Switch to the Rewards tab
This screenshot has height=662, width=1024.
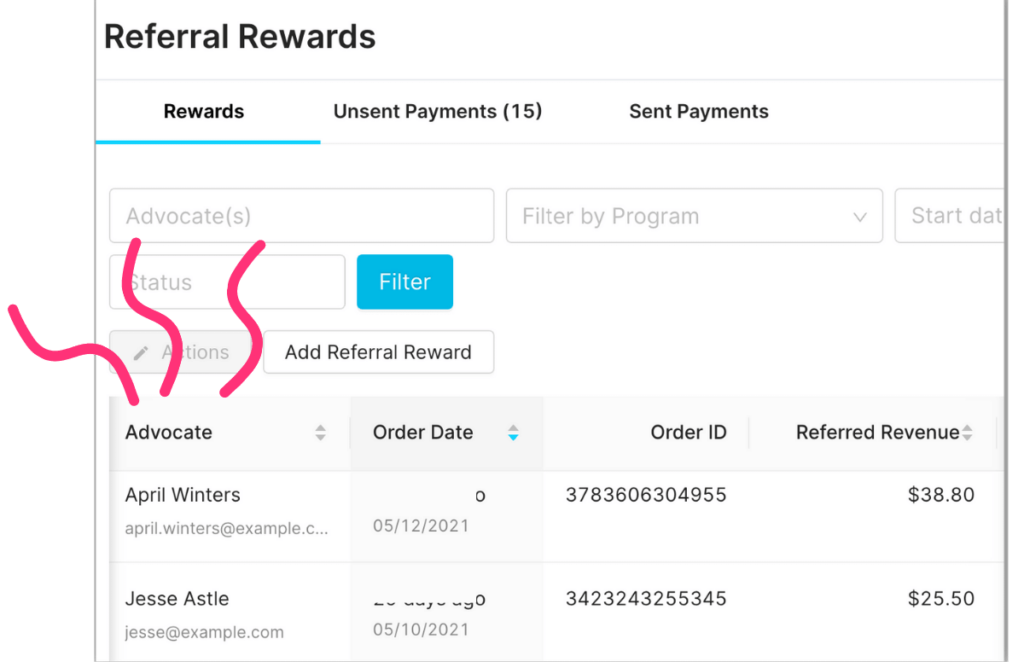[x=204, y=112]
